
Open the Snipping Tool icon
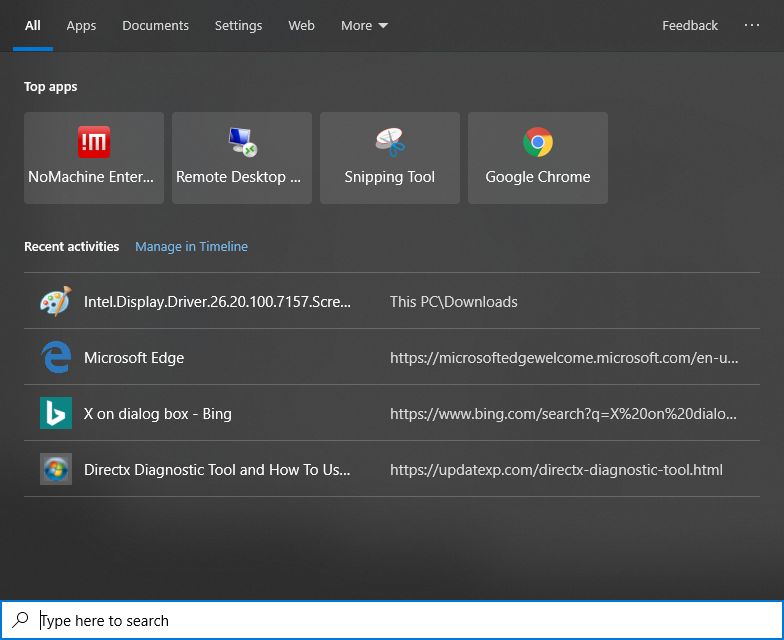click(x=390, y=142)
